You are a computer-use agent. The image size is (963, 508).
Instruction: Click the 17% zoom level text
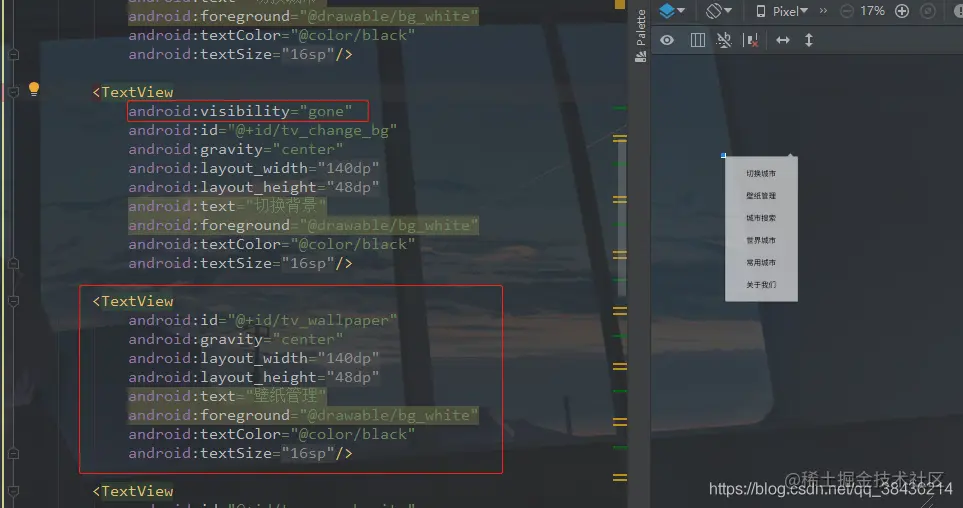872,11
